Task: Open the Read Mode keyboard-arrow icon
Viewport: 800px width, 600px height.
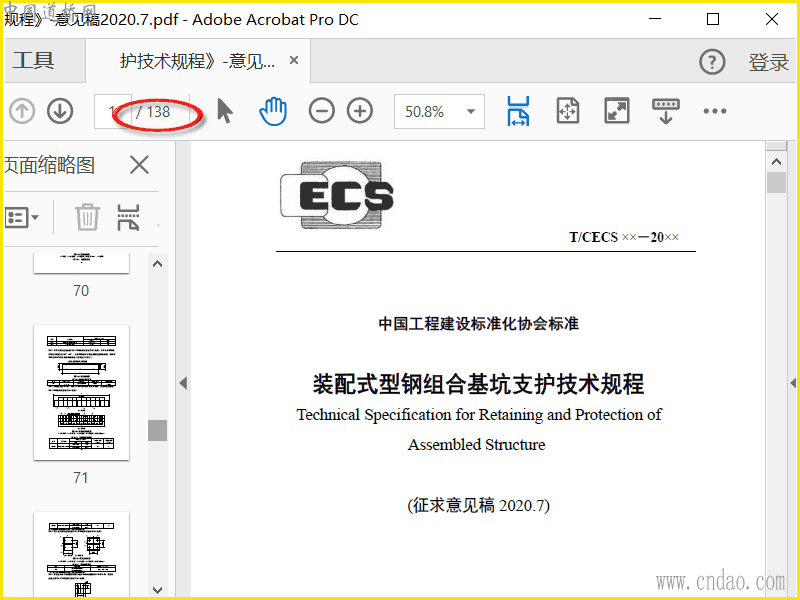Action: point(666,111)
